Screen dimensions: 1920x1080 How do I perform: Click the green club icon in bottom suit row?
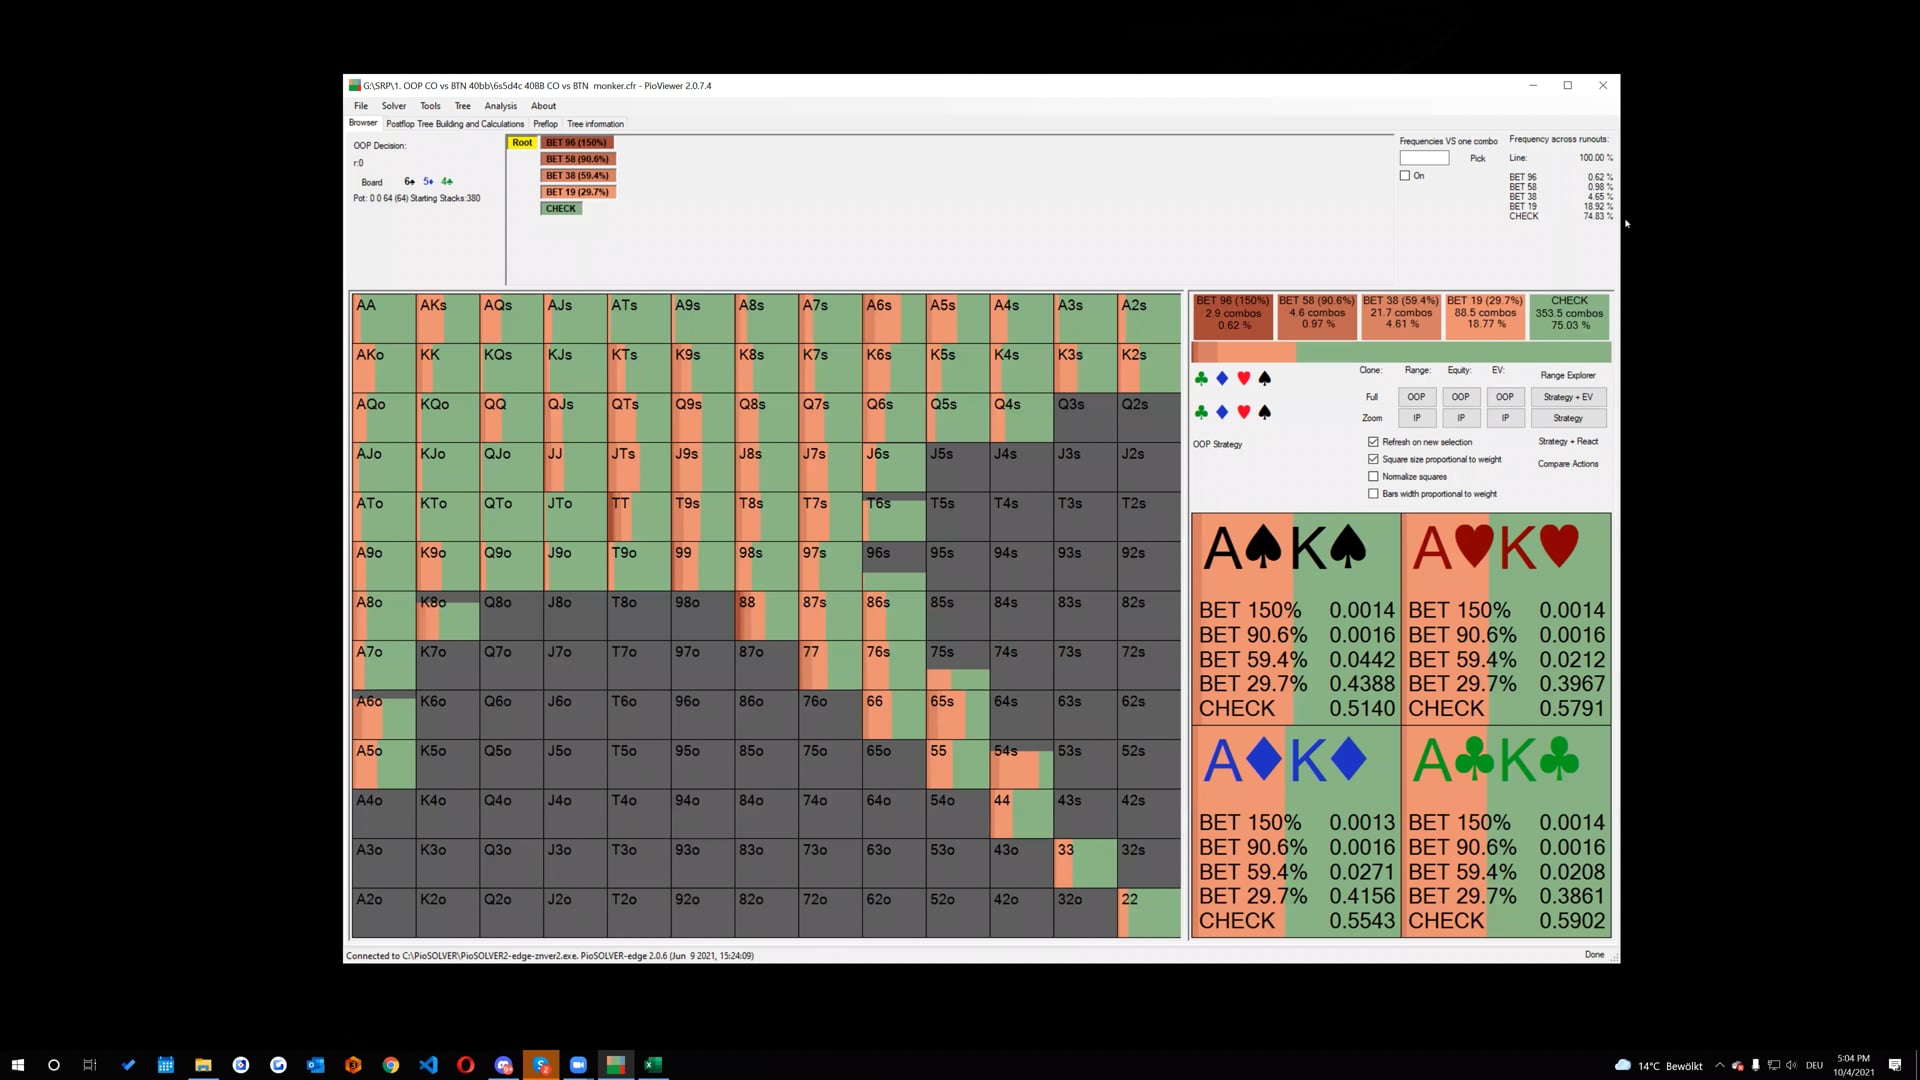click(x=1201, y=412)
